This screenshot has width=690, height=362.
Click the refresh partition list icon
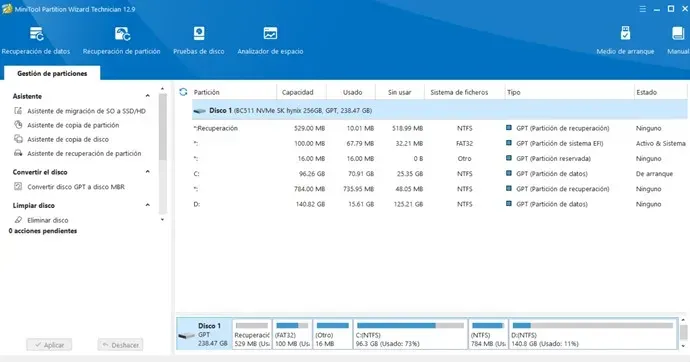coord(183,92)
